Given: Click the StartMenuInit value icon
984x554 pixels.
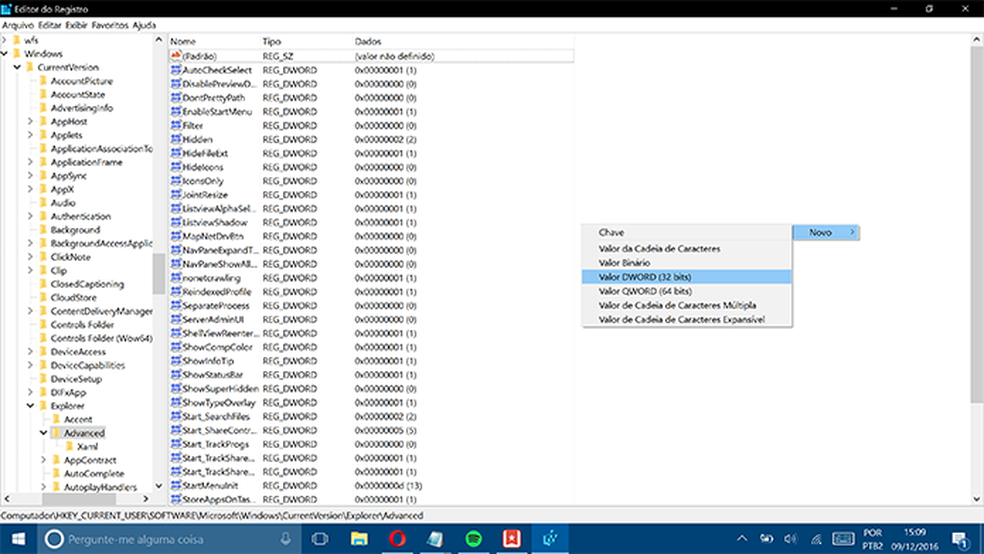Looking at the screenshot, I should tap(176, 486).
